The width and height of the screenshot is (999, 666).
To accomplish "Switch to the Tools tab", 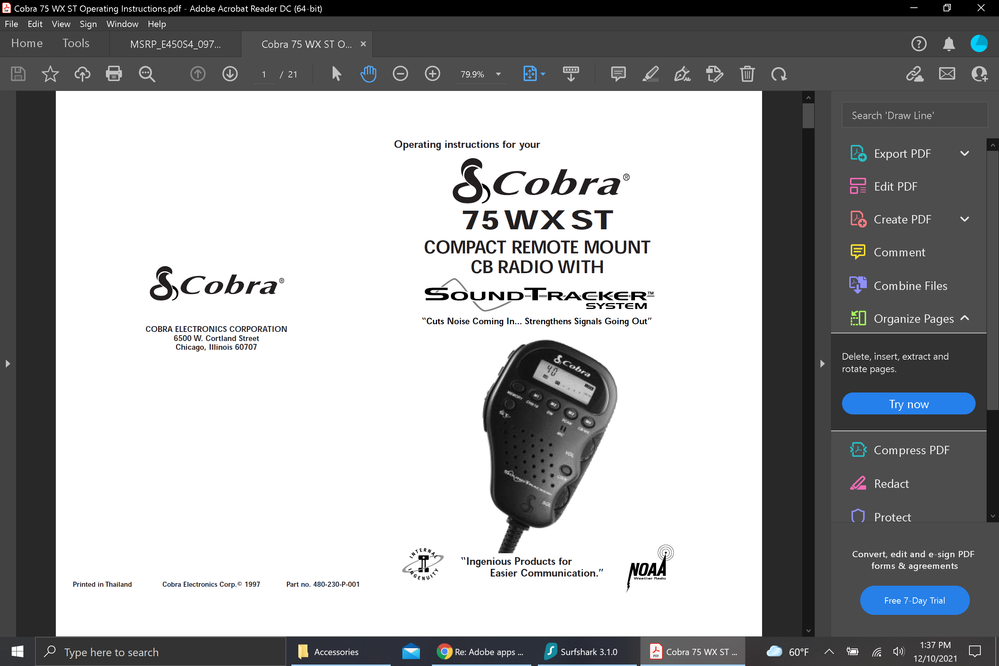I will click(76, 43).
